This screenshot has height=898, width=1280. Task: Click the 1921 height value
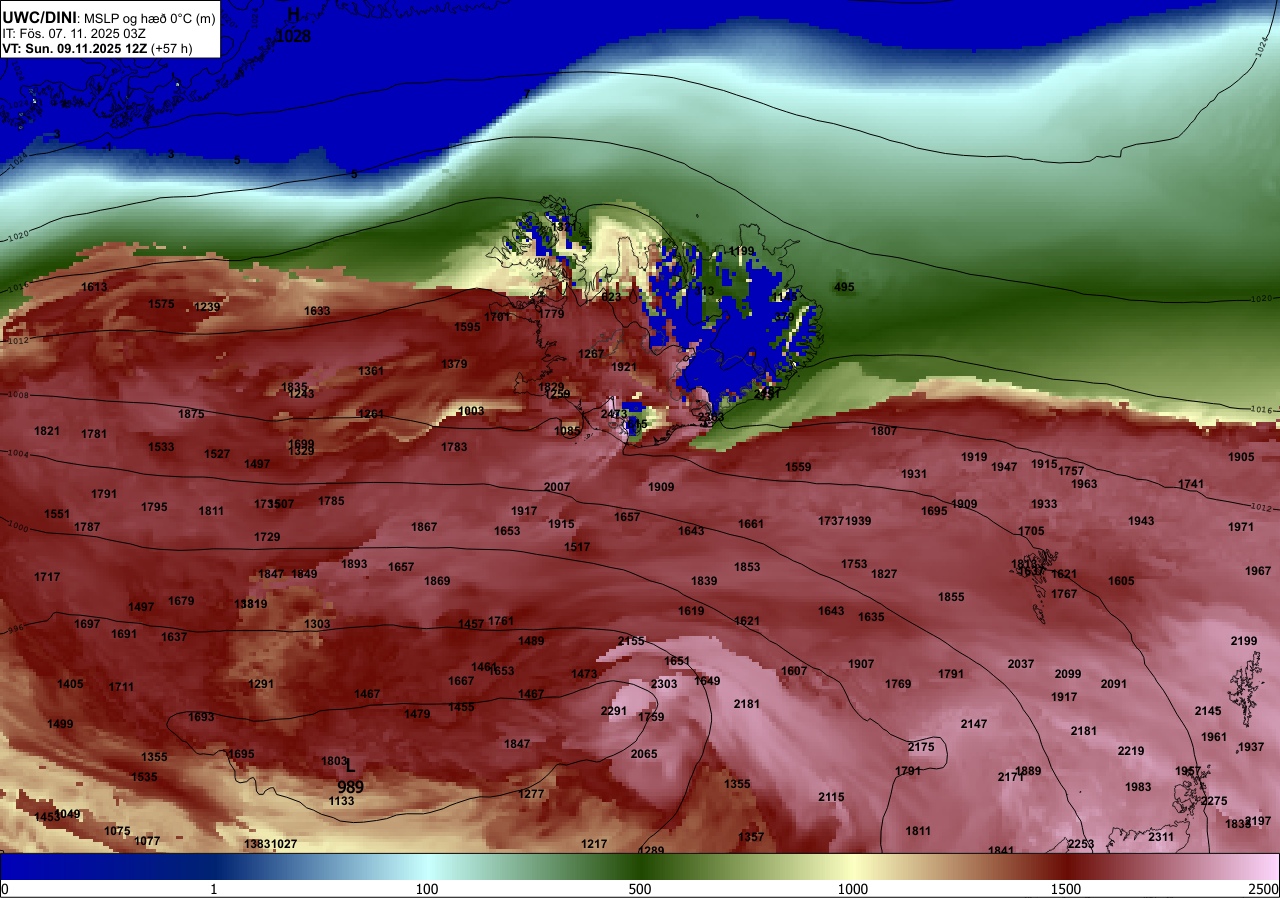pyautogui.click(x=624, y=367)
